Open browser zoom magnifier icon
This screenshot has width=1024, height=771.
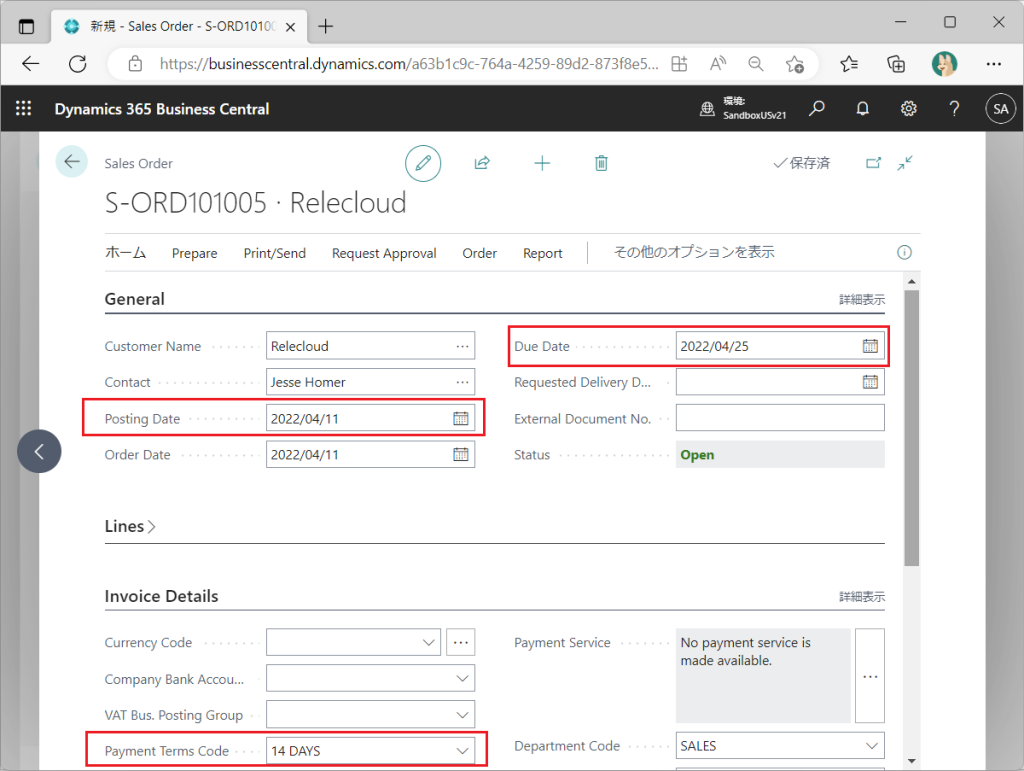[756, 63]
